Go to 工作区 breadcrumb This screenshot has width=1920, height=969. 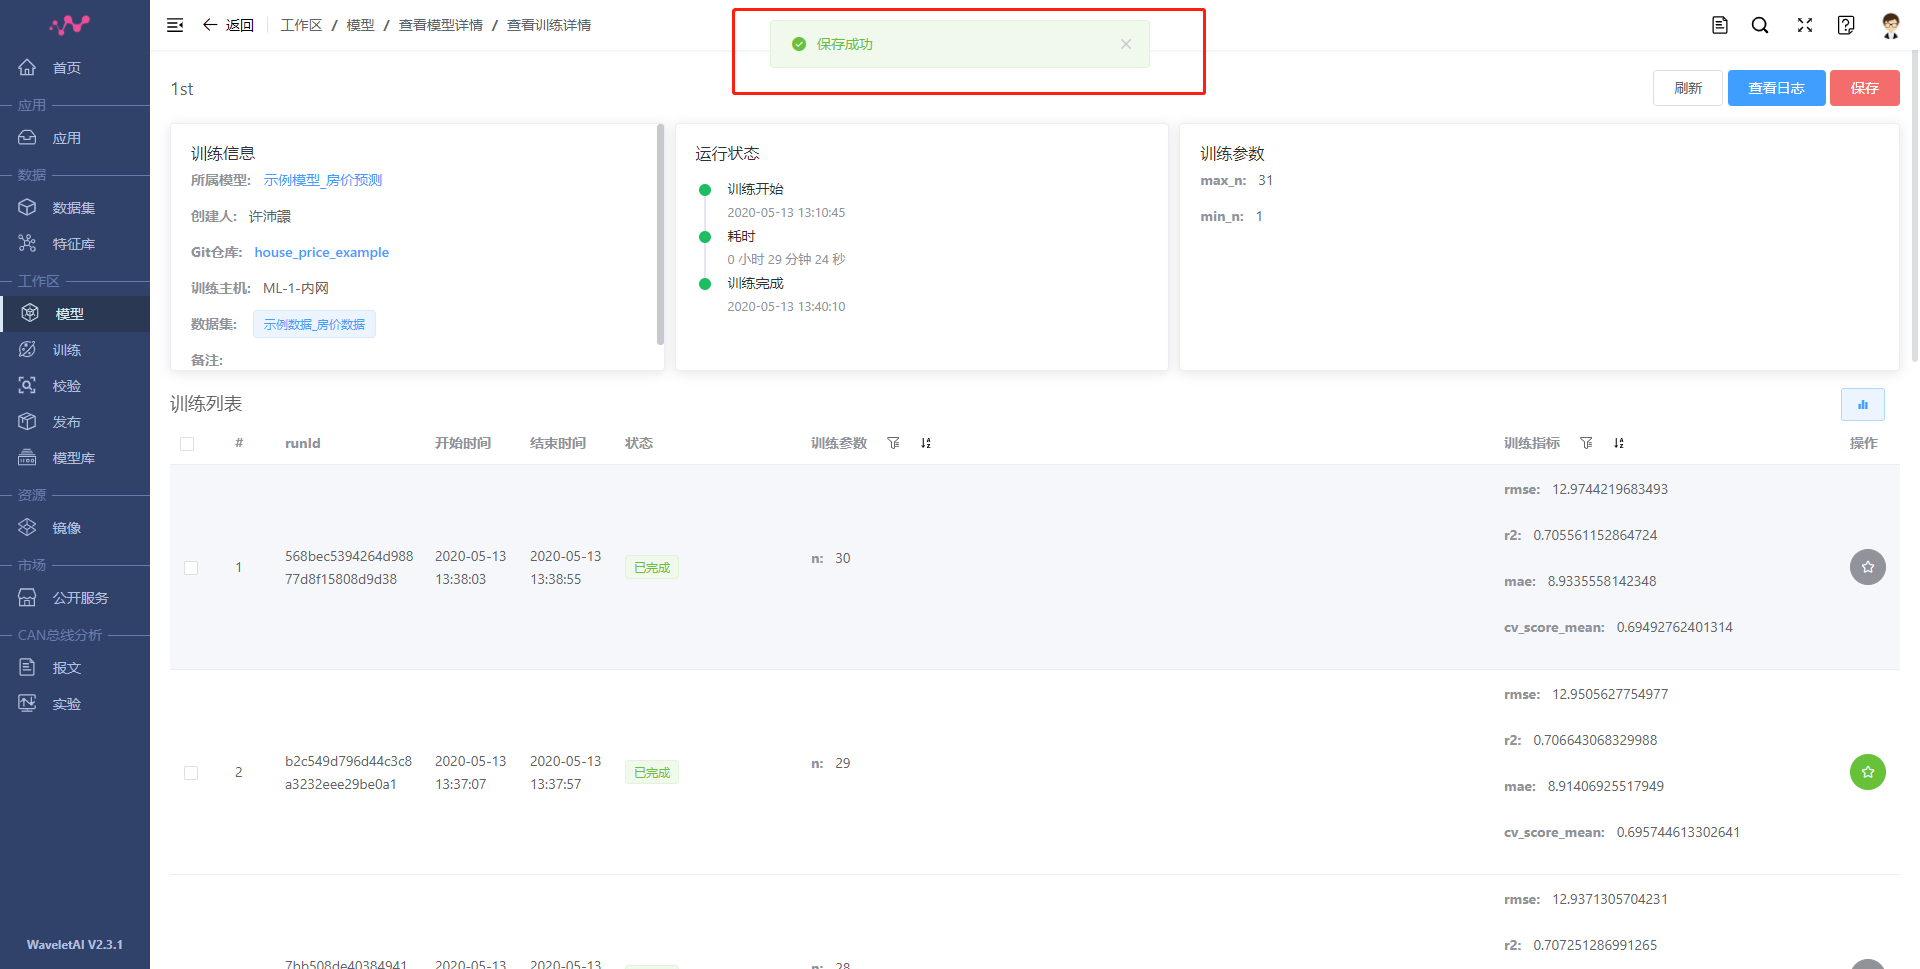click(x=301, y=25)
